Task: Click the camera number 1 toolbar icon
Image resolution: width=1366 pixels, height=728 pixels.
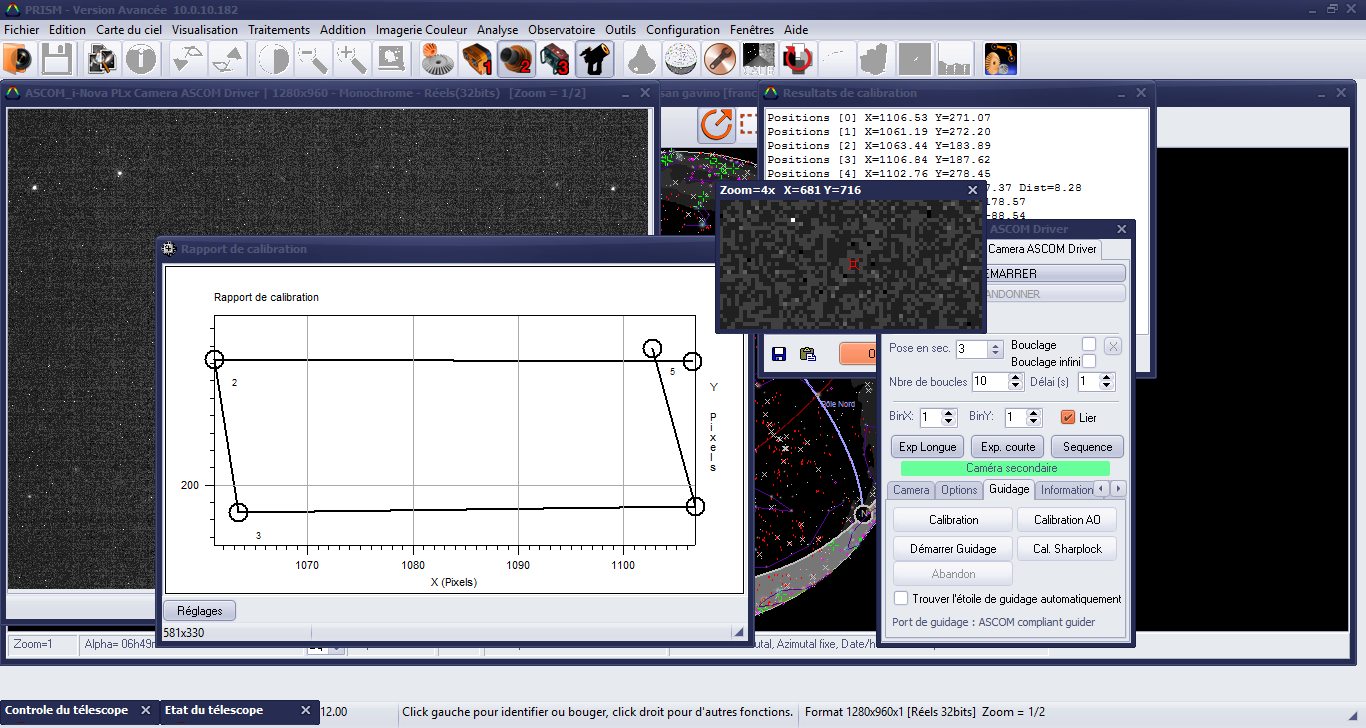Action: [x=477, y=60]
